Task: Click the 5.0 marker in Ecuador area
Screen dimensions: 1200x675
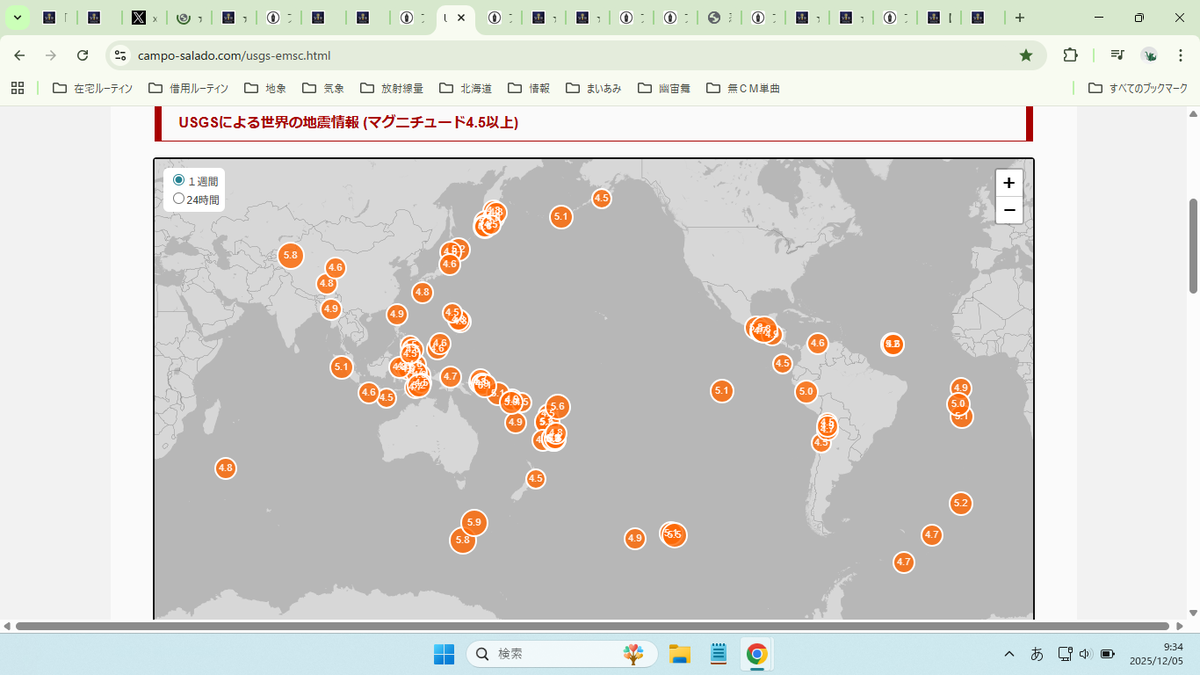Action: [x=806, y=391]
